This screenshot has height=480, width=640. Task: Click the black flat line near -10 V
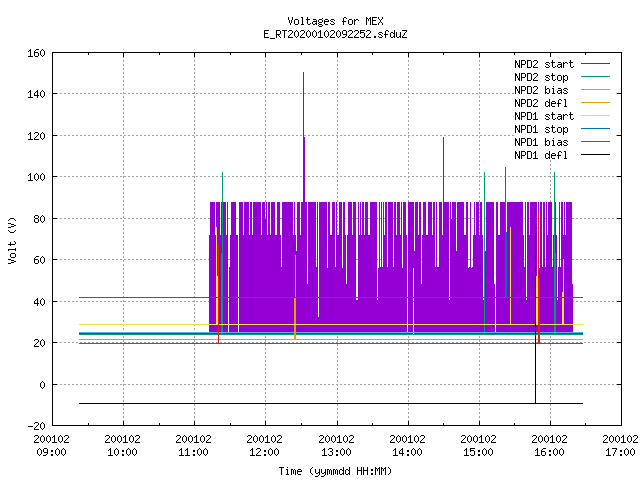tap(331, 403)
